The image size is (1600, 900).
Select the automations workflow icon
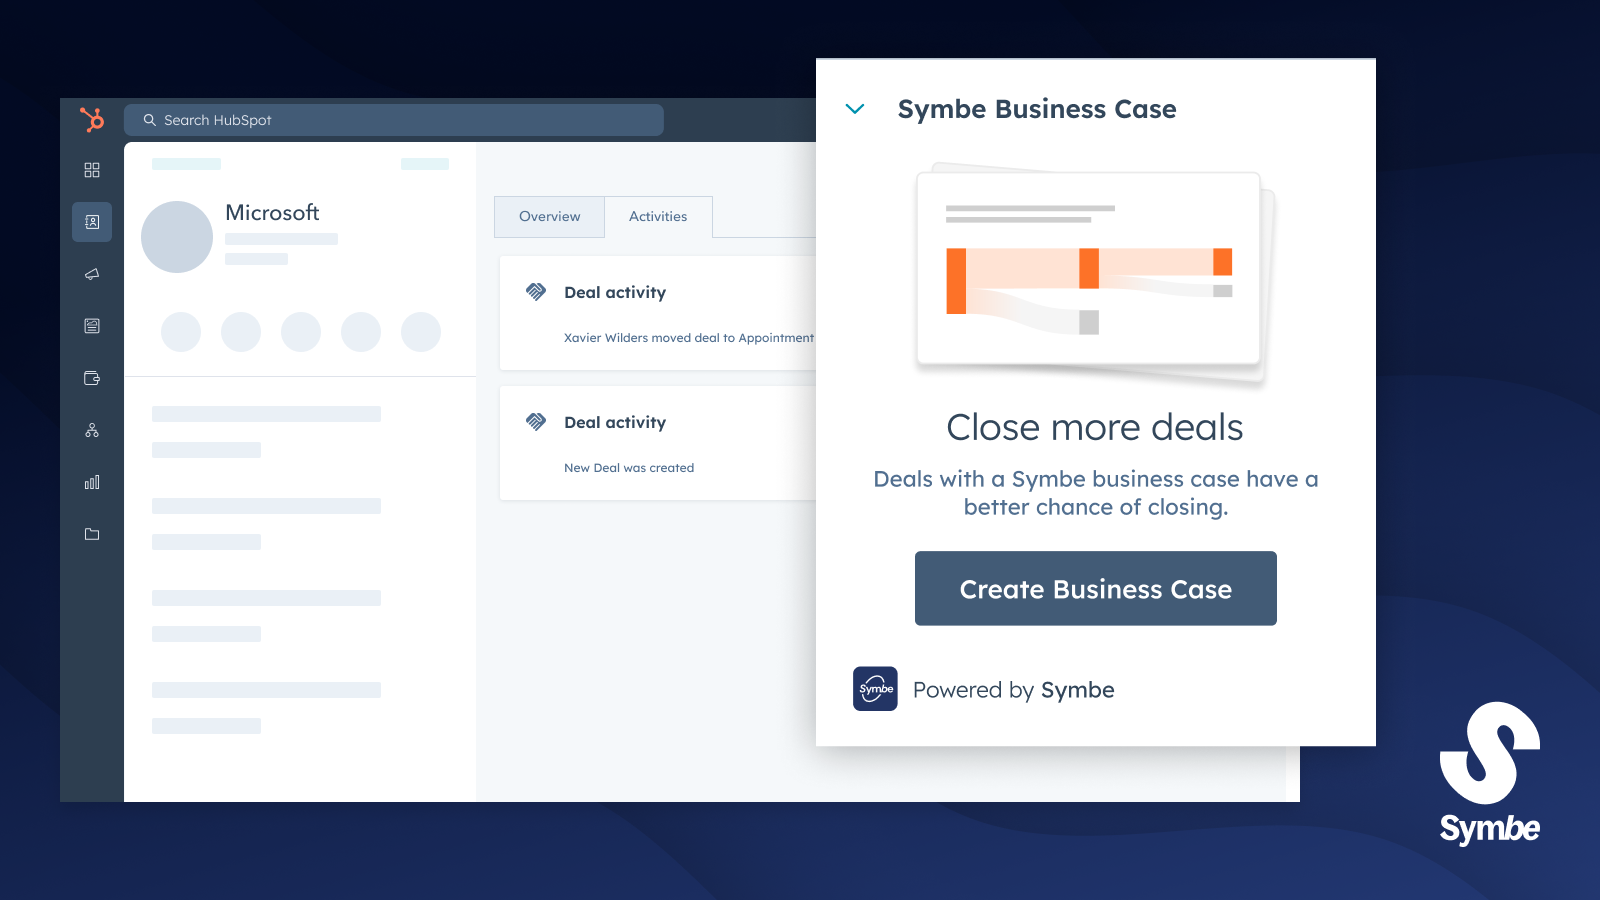[x=92, y=430]
